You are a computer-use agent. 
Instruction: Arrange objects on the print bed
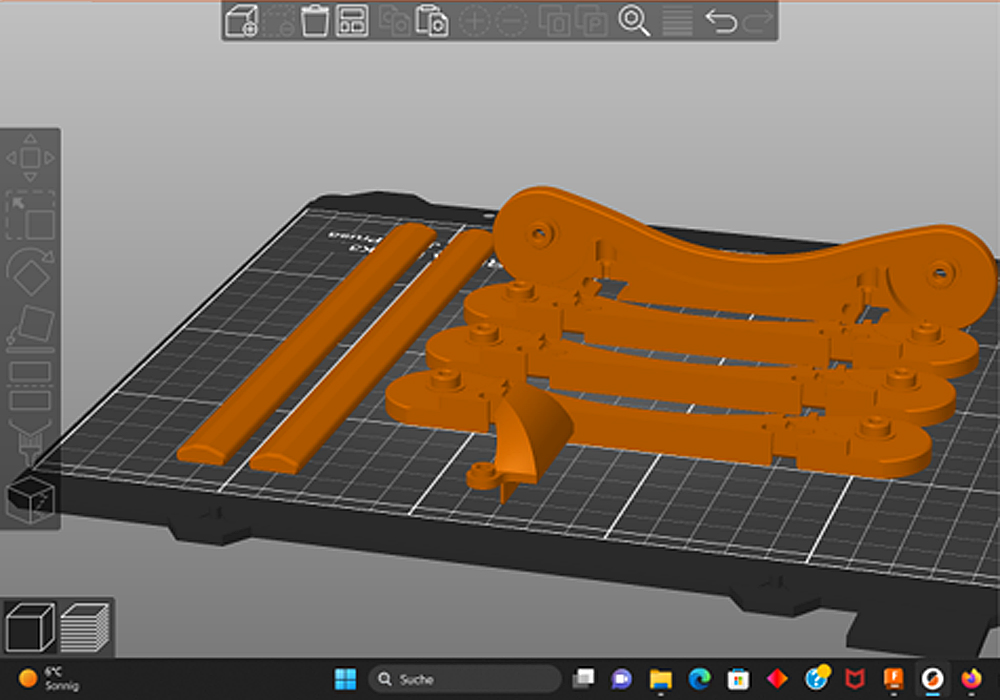coord(351,21)
